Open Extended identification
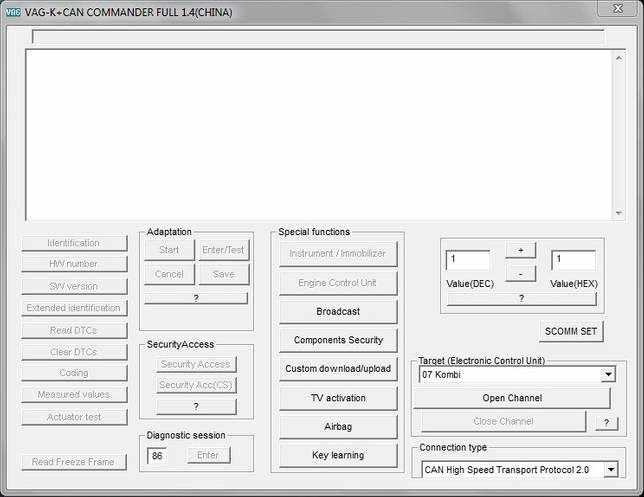 [x=74, y=308]
